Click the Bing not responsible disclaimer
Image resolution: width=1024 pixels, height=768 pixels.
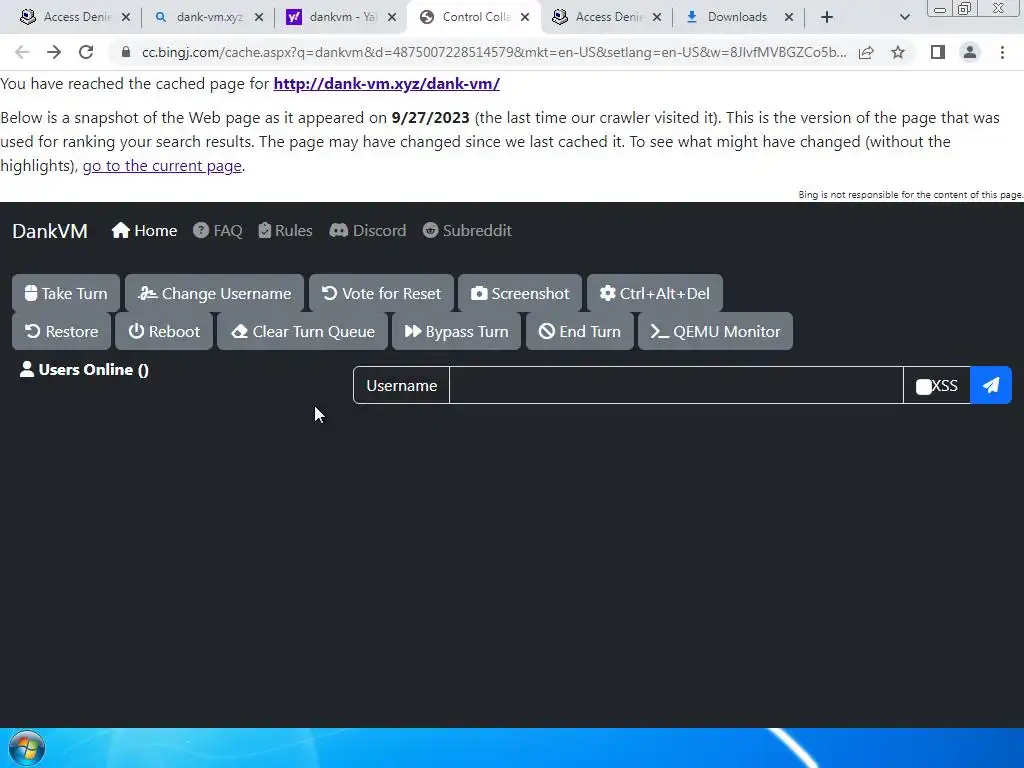coord(910,195)
